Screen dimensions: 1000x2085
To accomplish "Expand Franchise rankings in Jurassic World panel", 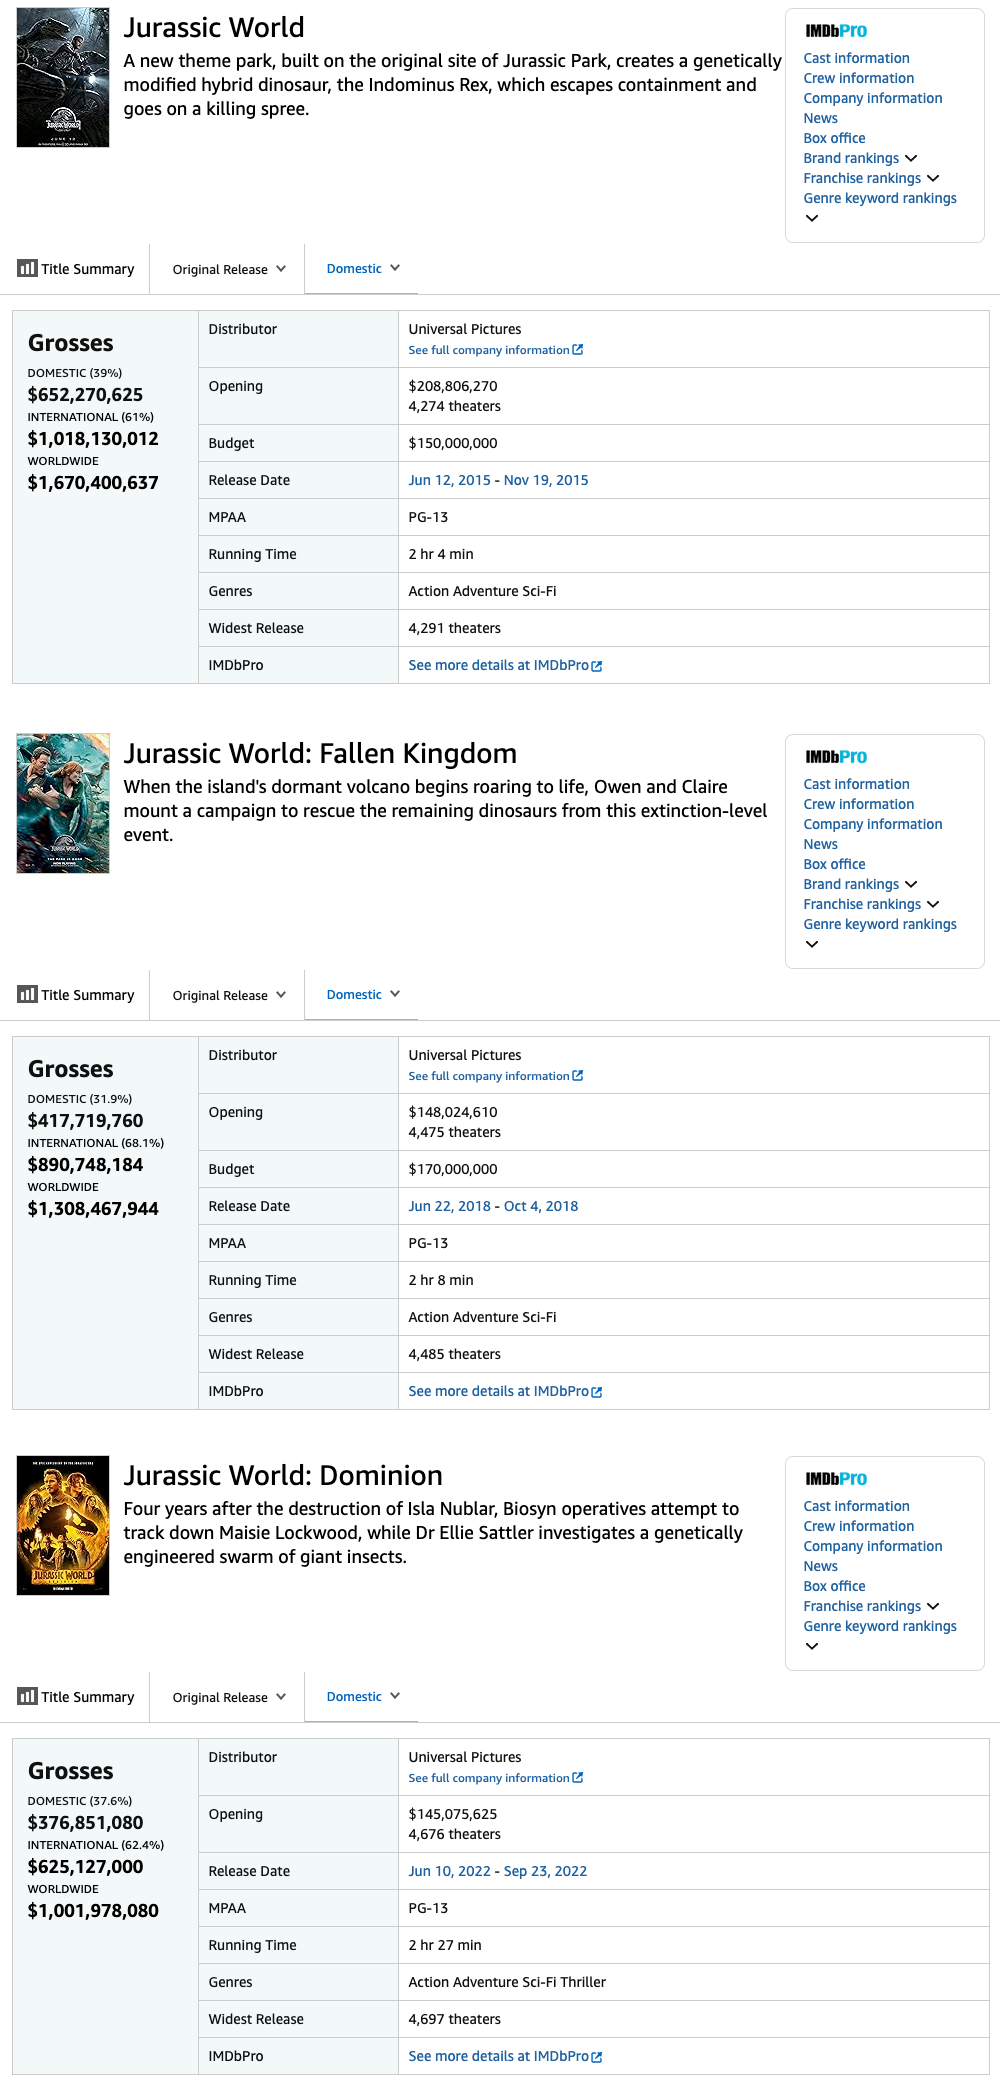I will 933,178.
